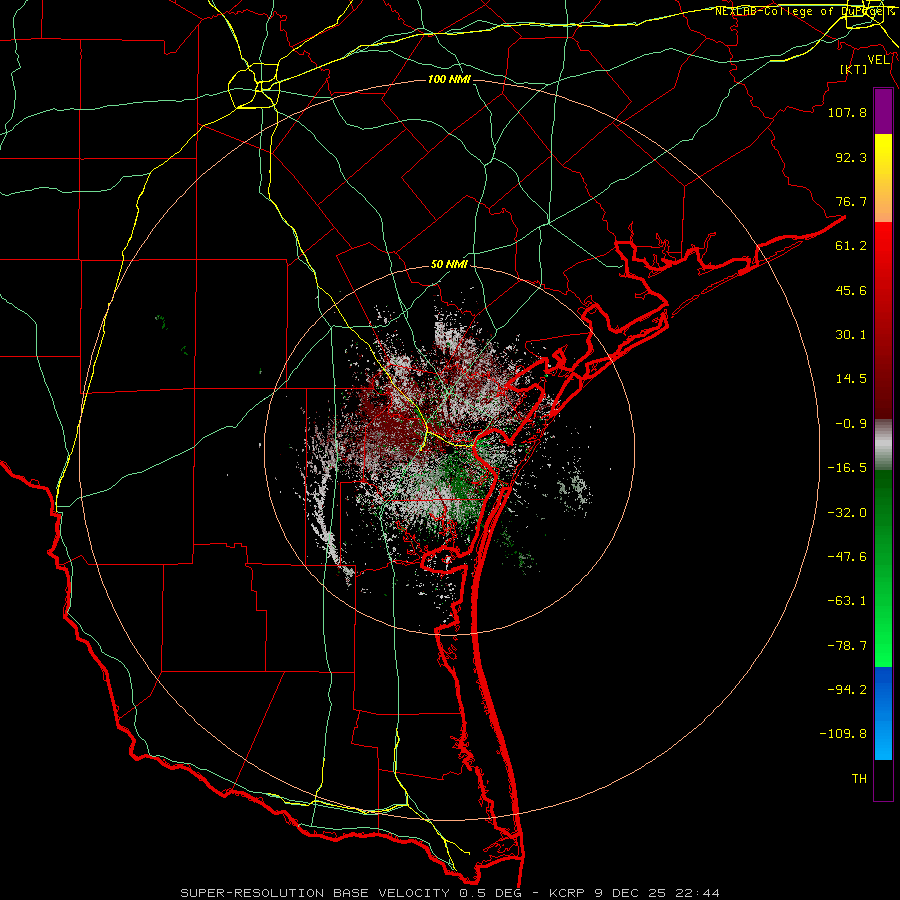900x900 pixels.
Task: Click the TH threshold label
Action: (x=859, y=779)
